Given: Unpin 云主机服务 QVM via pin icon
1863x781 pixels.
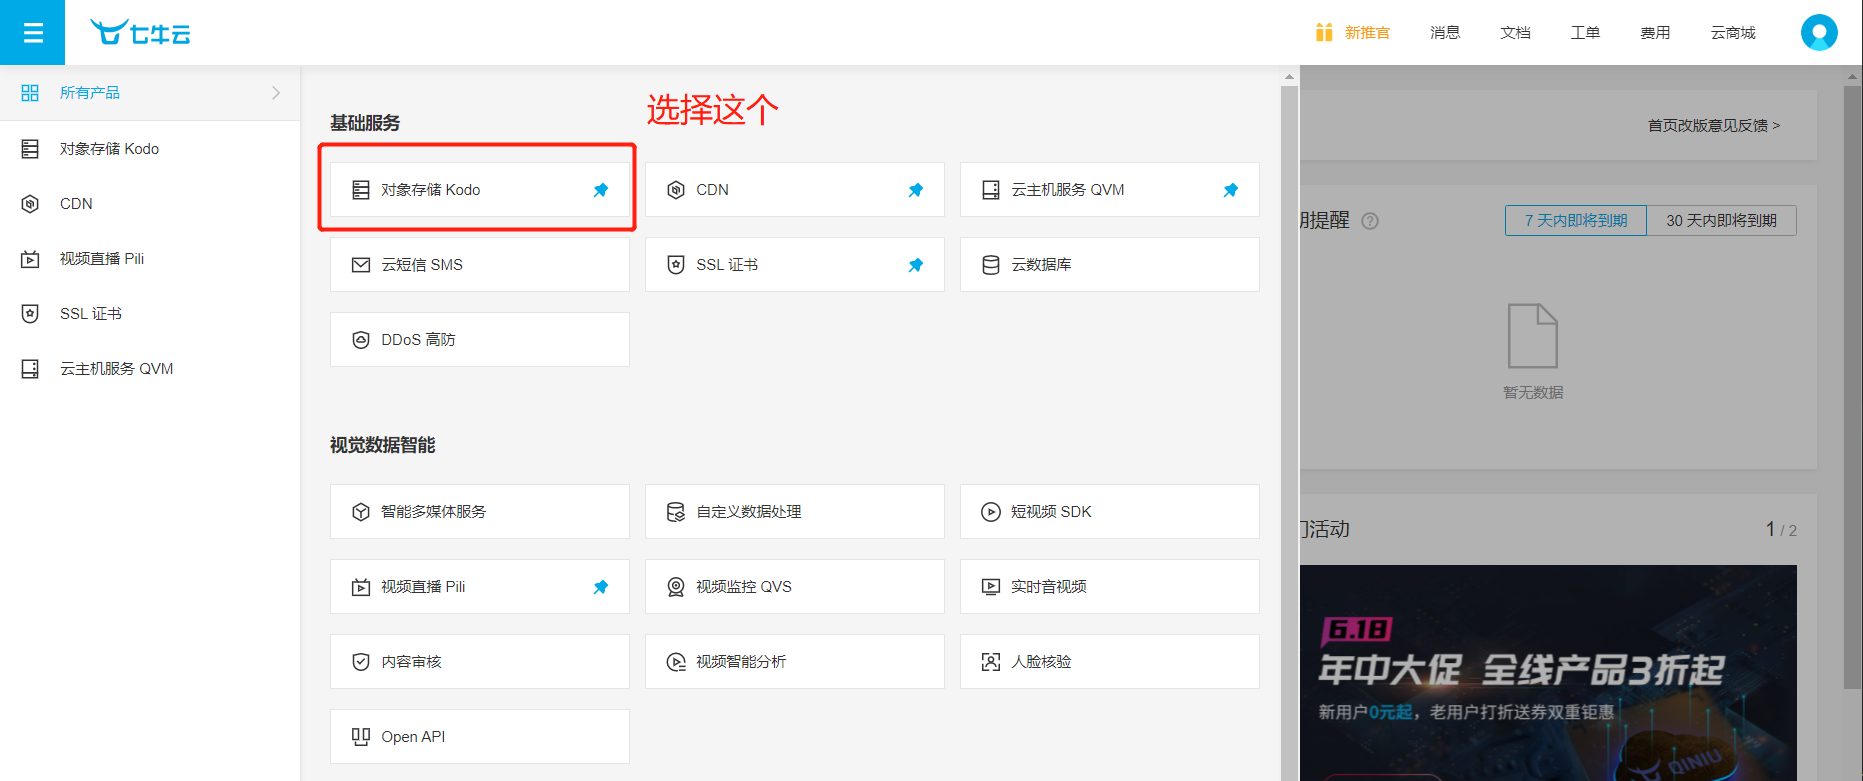Looking at the screenshot, I should [x=1231, y=190].
